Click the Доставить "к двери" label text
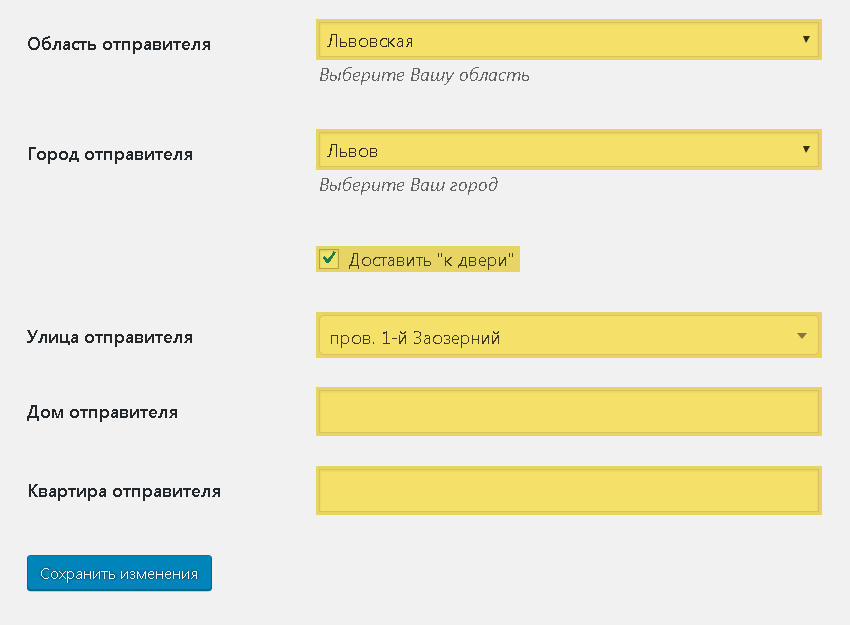 pyautogui.click(x=431, y=260)
